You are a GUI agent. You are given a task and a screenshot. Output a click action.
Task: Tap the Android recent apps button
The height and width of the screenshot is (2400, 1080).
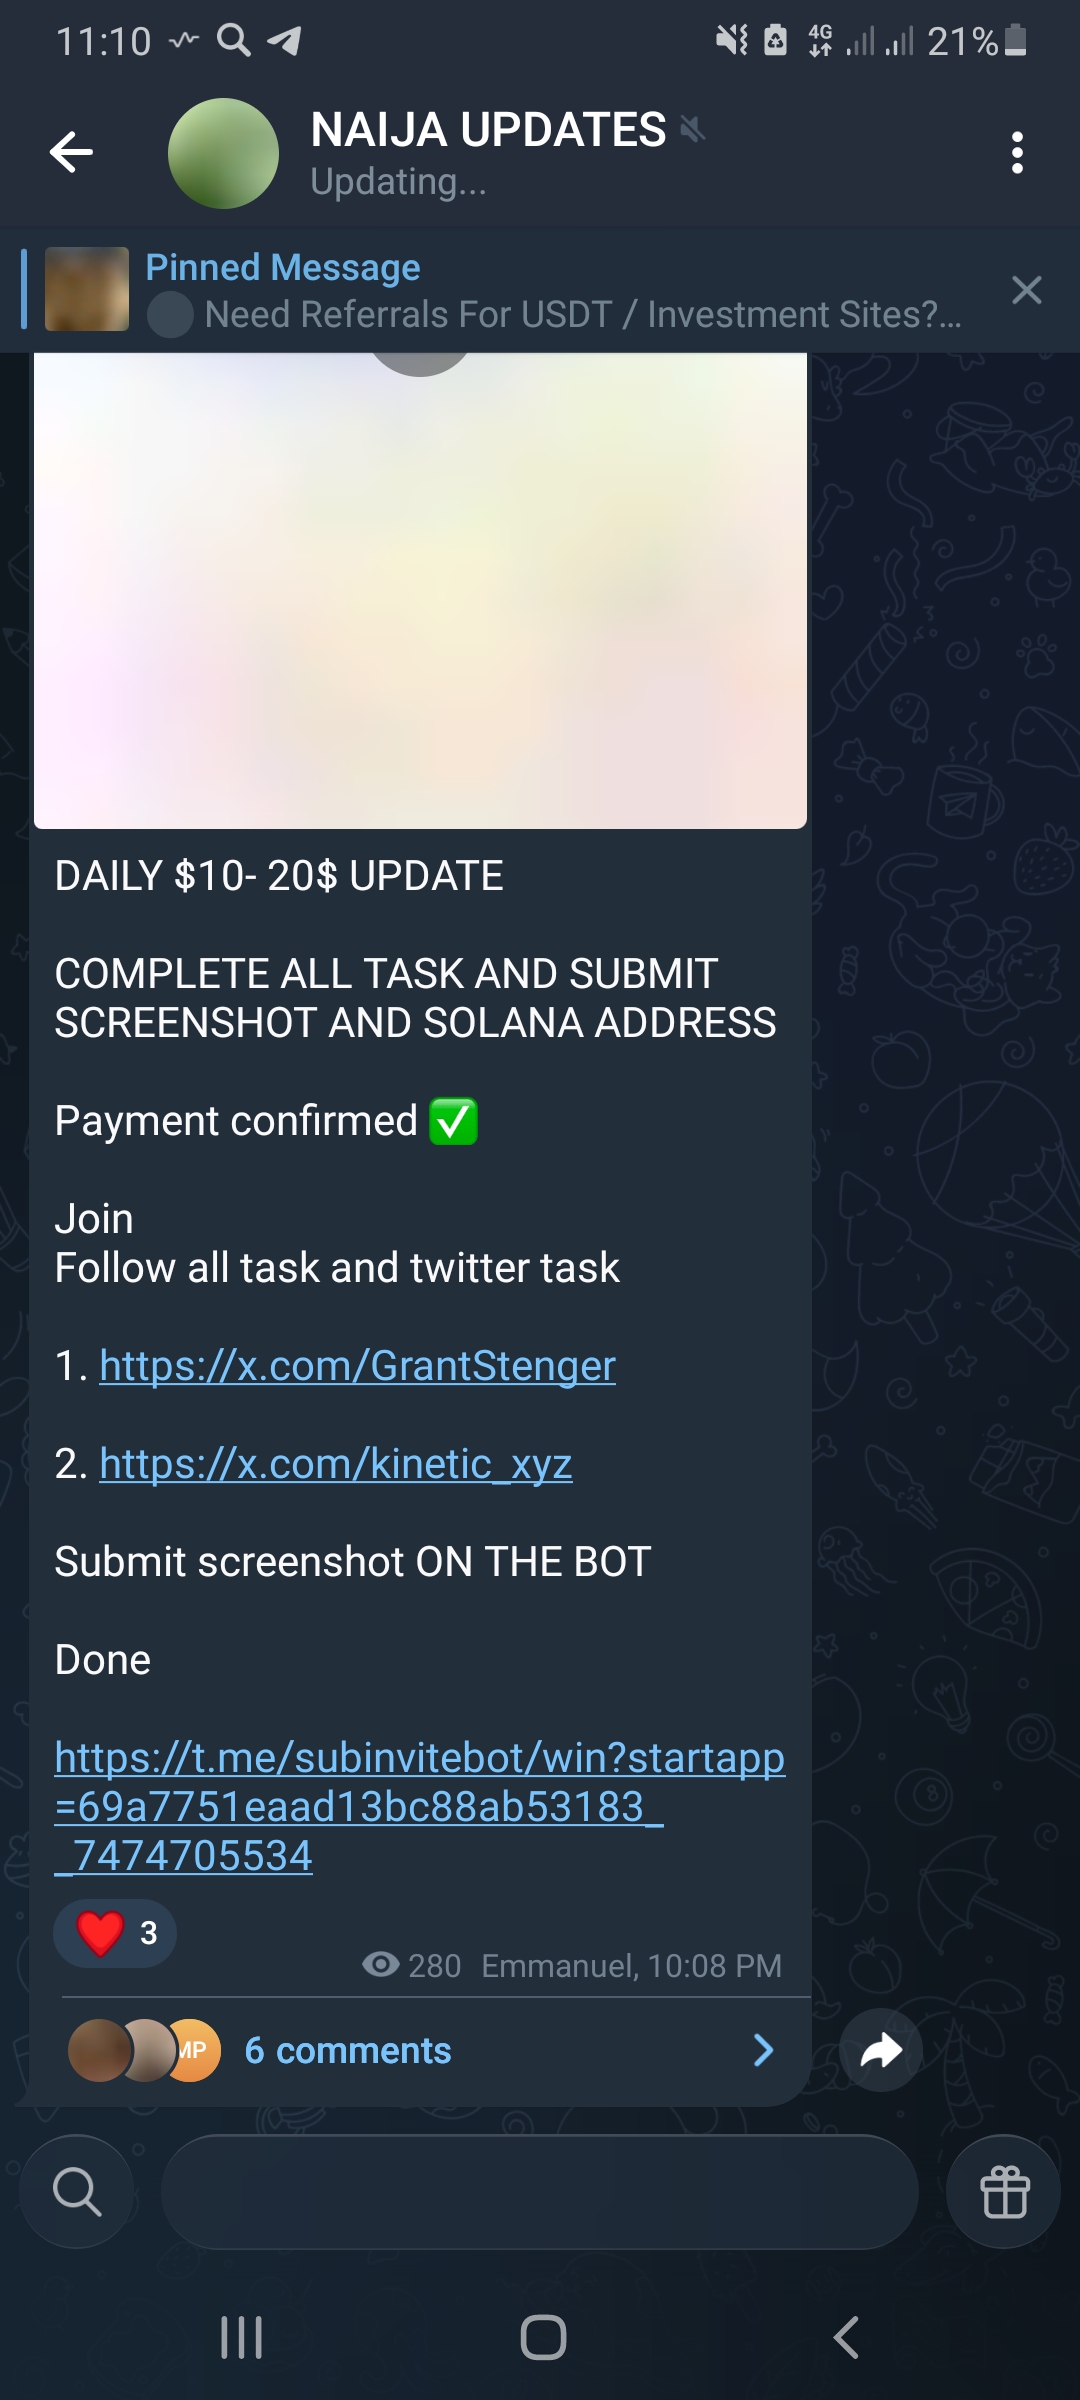(241, 2337)
